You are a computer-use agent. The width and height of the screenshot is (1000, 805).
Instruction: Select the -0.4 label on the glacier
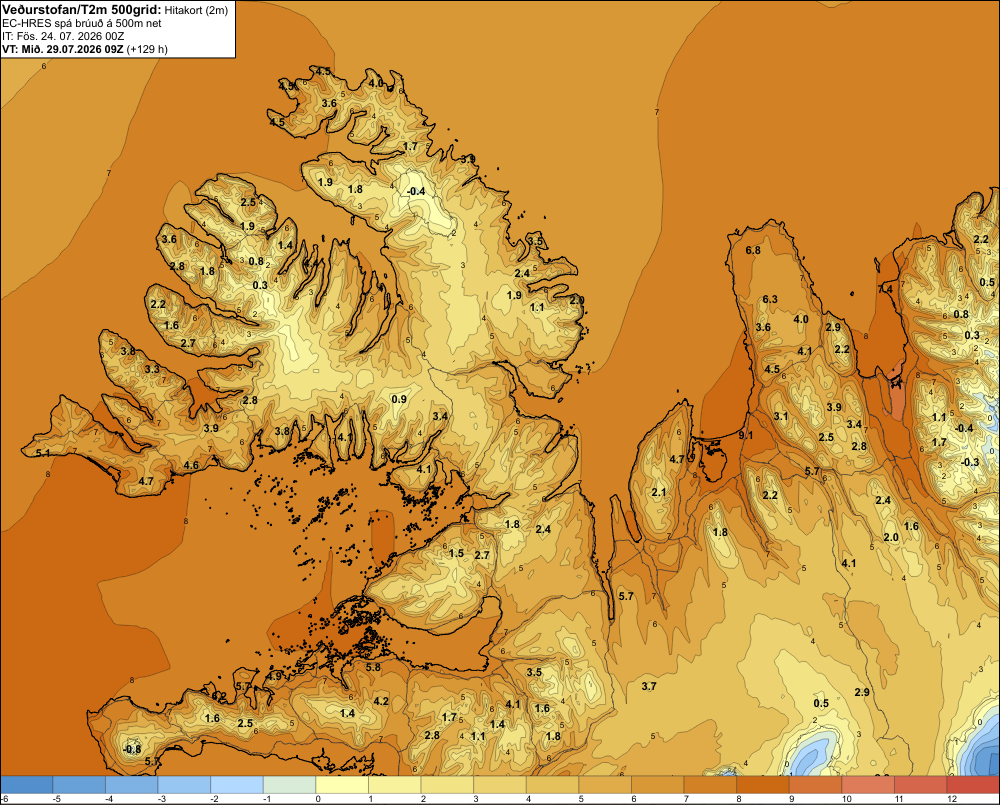pos(416,191)
